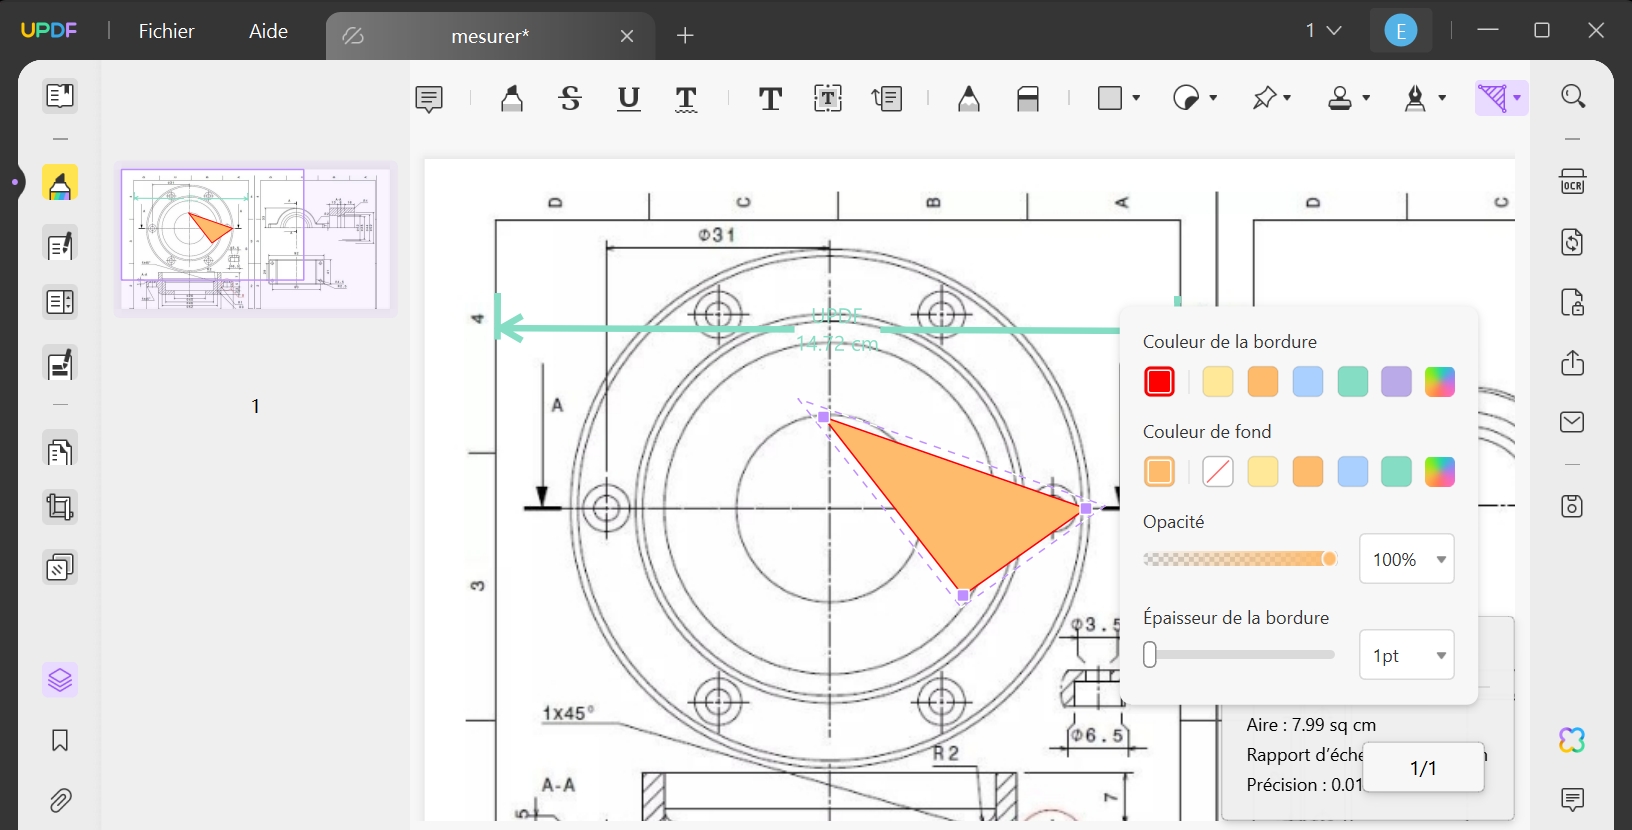Add a new tab with plus button

click(685, 36)
